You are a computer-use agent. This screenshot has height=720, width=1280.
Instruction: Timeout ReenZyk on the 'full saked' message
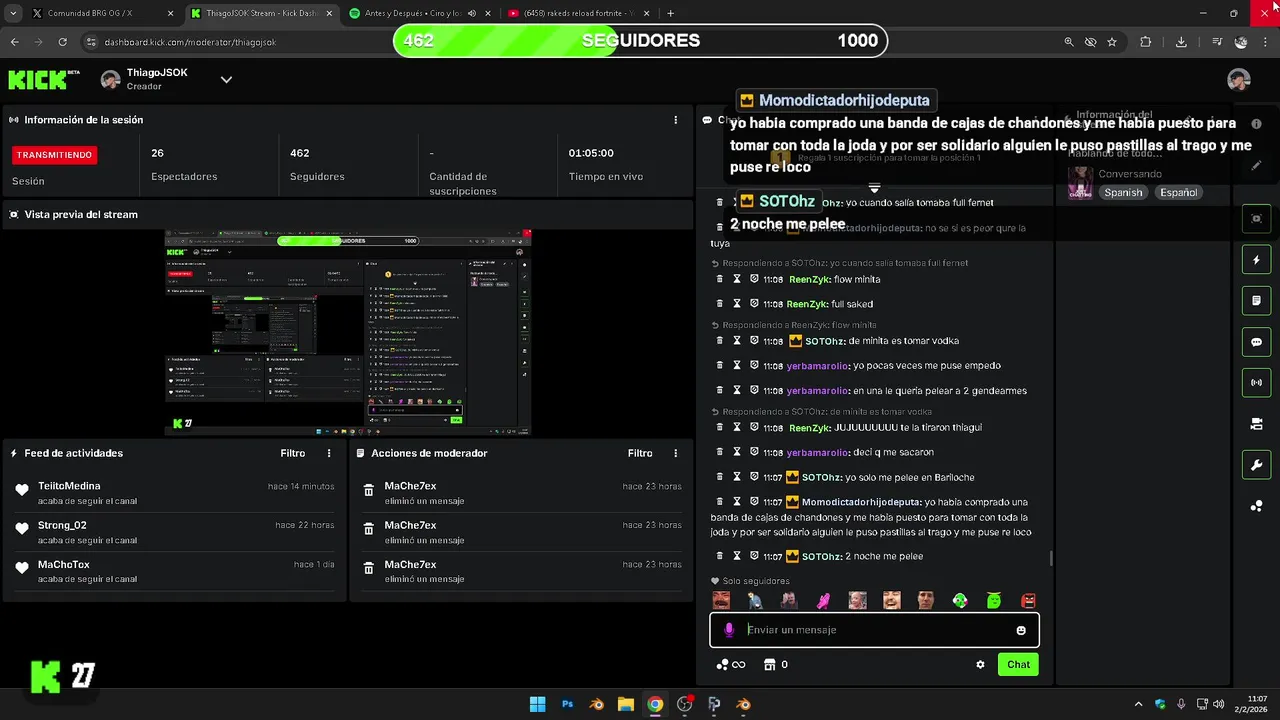737,304
